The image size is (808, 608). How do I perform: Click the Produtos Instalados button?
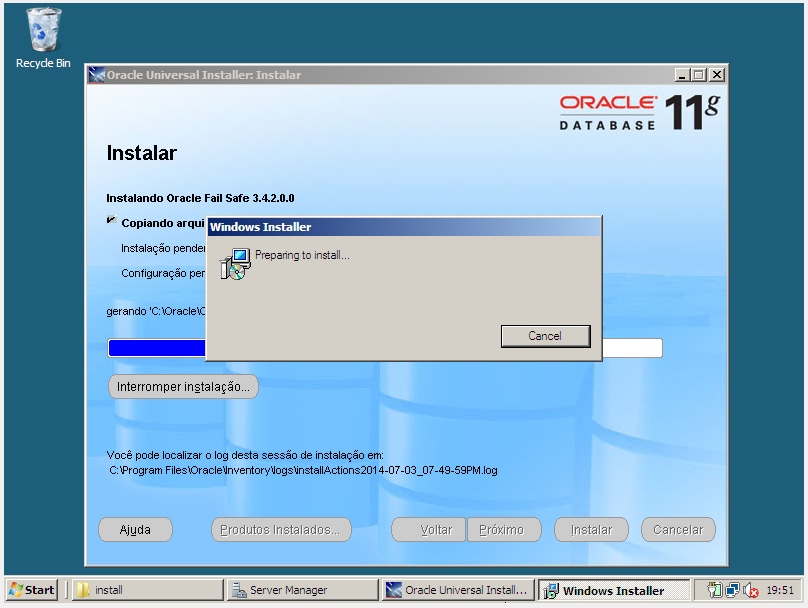click(x=280, y=529)
